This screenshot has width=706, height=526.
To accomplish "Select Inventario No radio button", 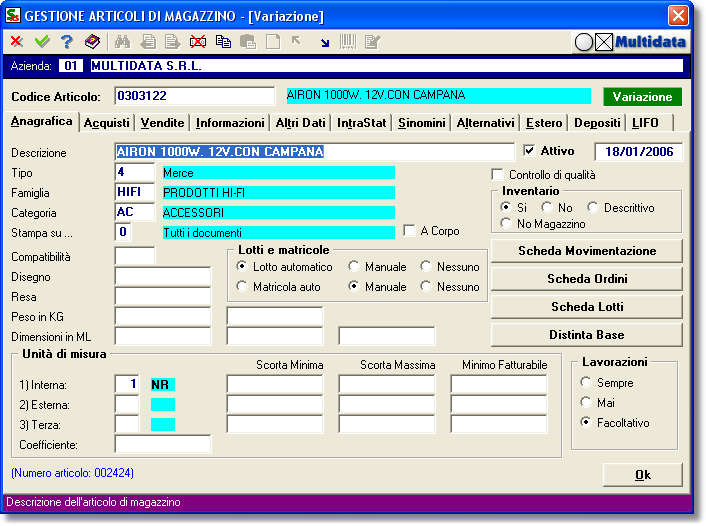I will tap(547, 207).
